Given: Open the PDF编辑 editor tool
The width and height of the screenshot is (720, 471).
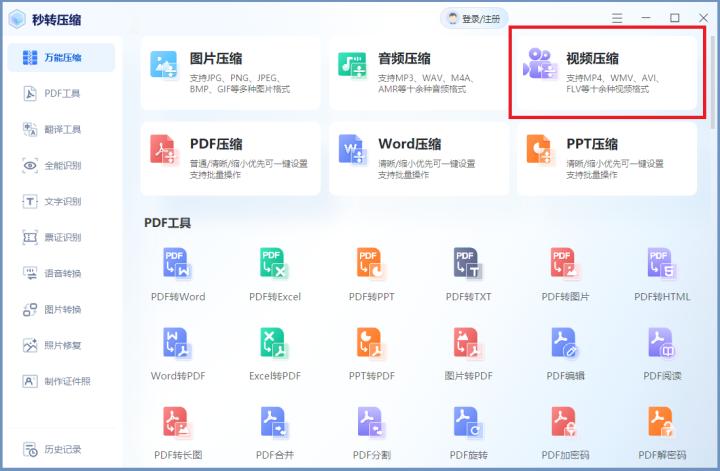Looking at the screenshot, I should [565, 354].
